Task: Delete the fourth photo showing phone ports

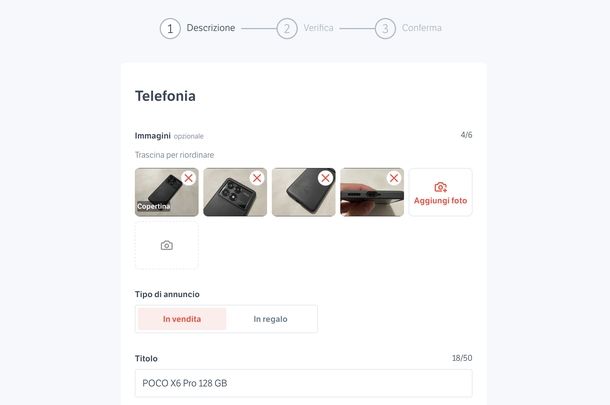Action: pos(394,178)
